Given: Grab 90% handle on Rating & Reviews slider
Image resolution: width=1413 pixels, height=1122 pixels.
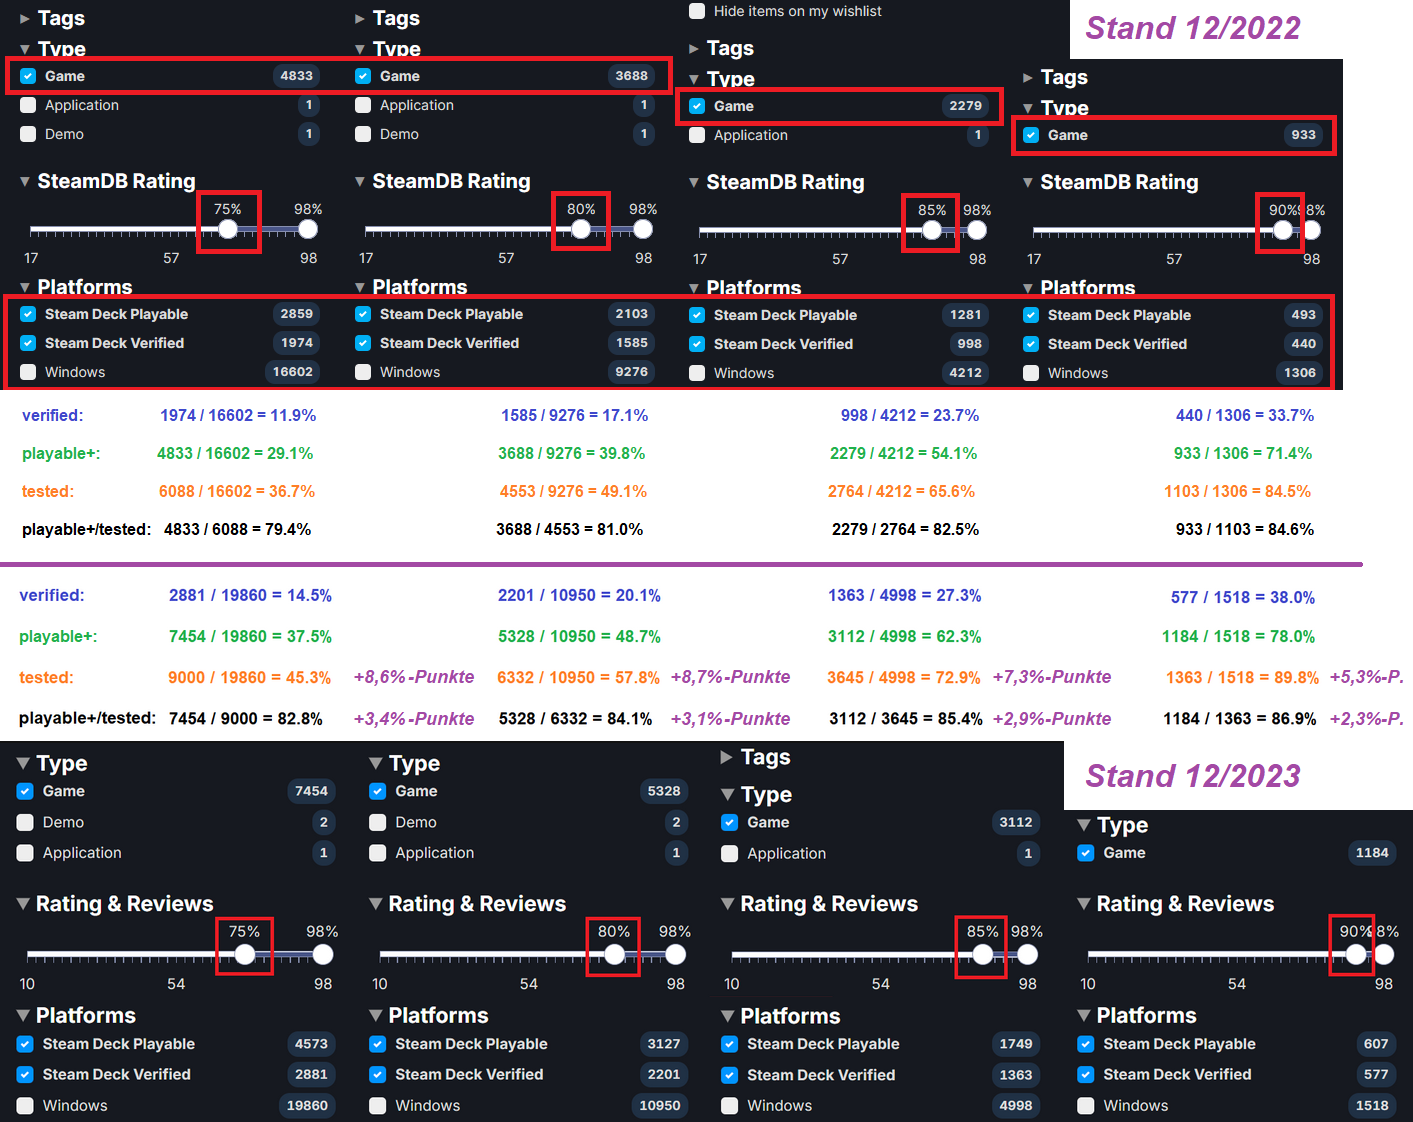Looking at the screenshot, I should click(1356, 955).
